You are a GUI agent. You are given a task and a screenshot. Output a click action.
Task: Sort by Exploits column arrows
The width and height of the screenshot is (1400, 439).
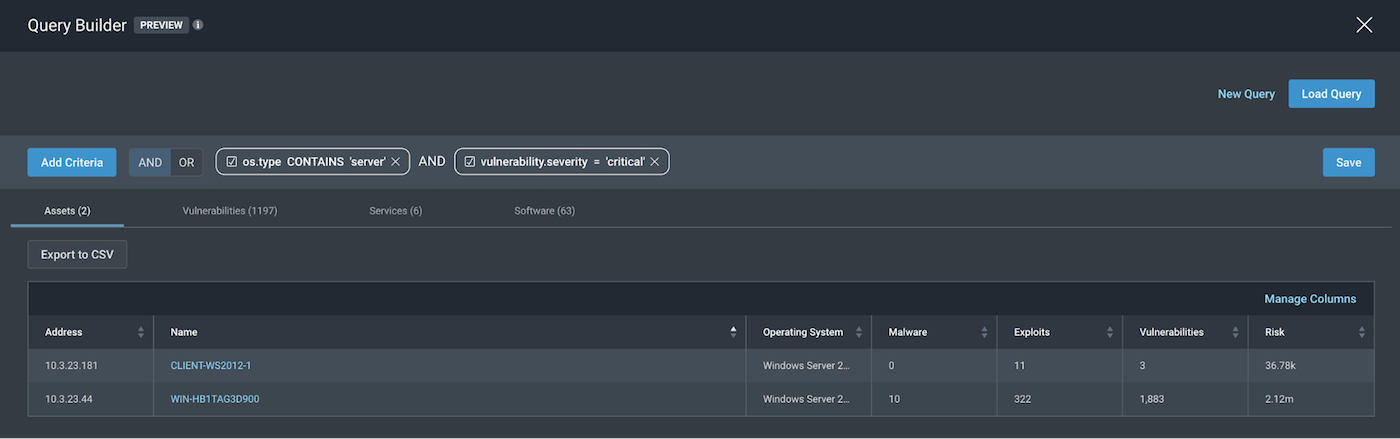1110,332
